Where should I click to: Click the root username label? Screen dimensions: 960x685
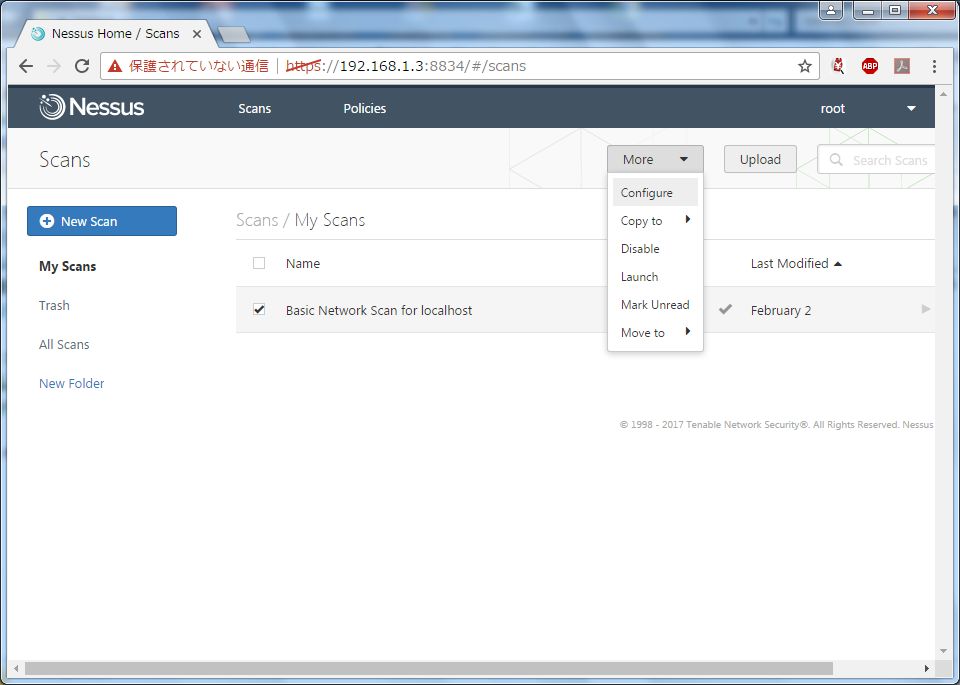(x=833, y=108)
